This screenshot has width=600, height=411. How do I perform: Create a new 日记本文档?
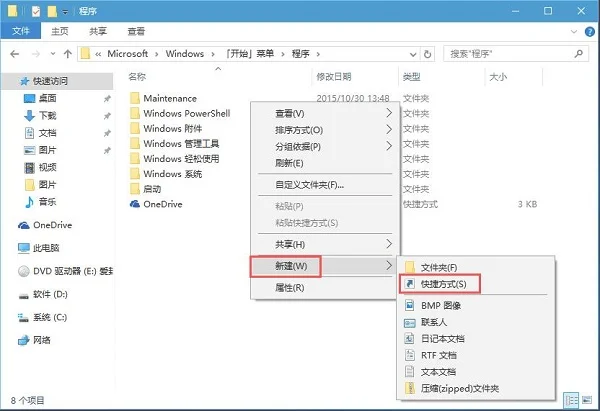pos(476,339)
